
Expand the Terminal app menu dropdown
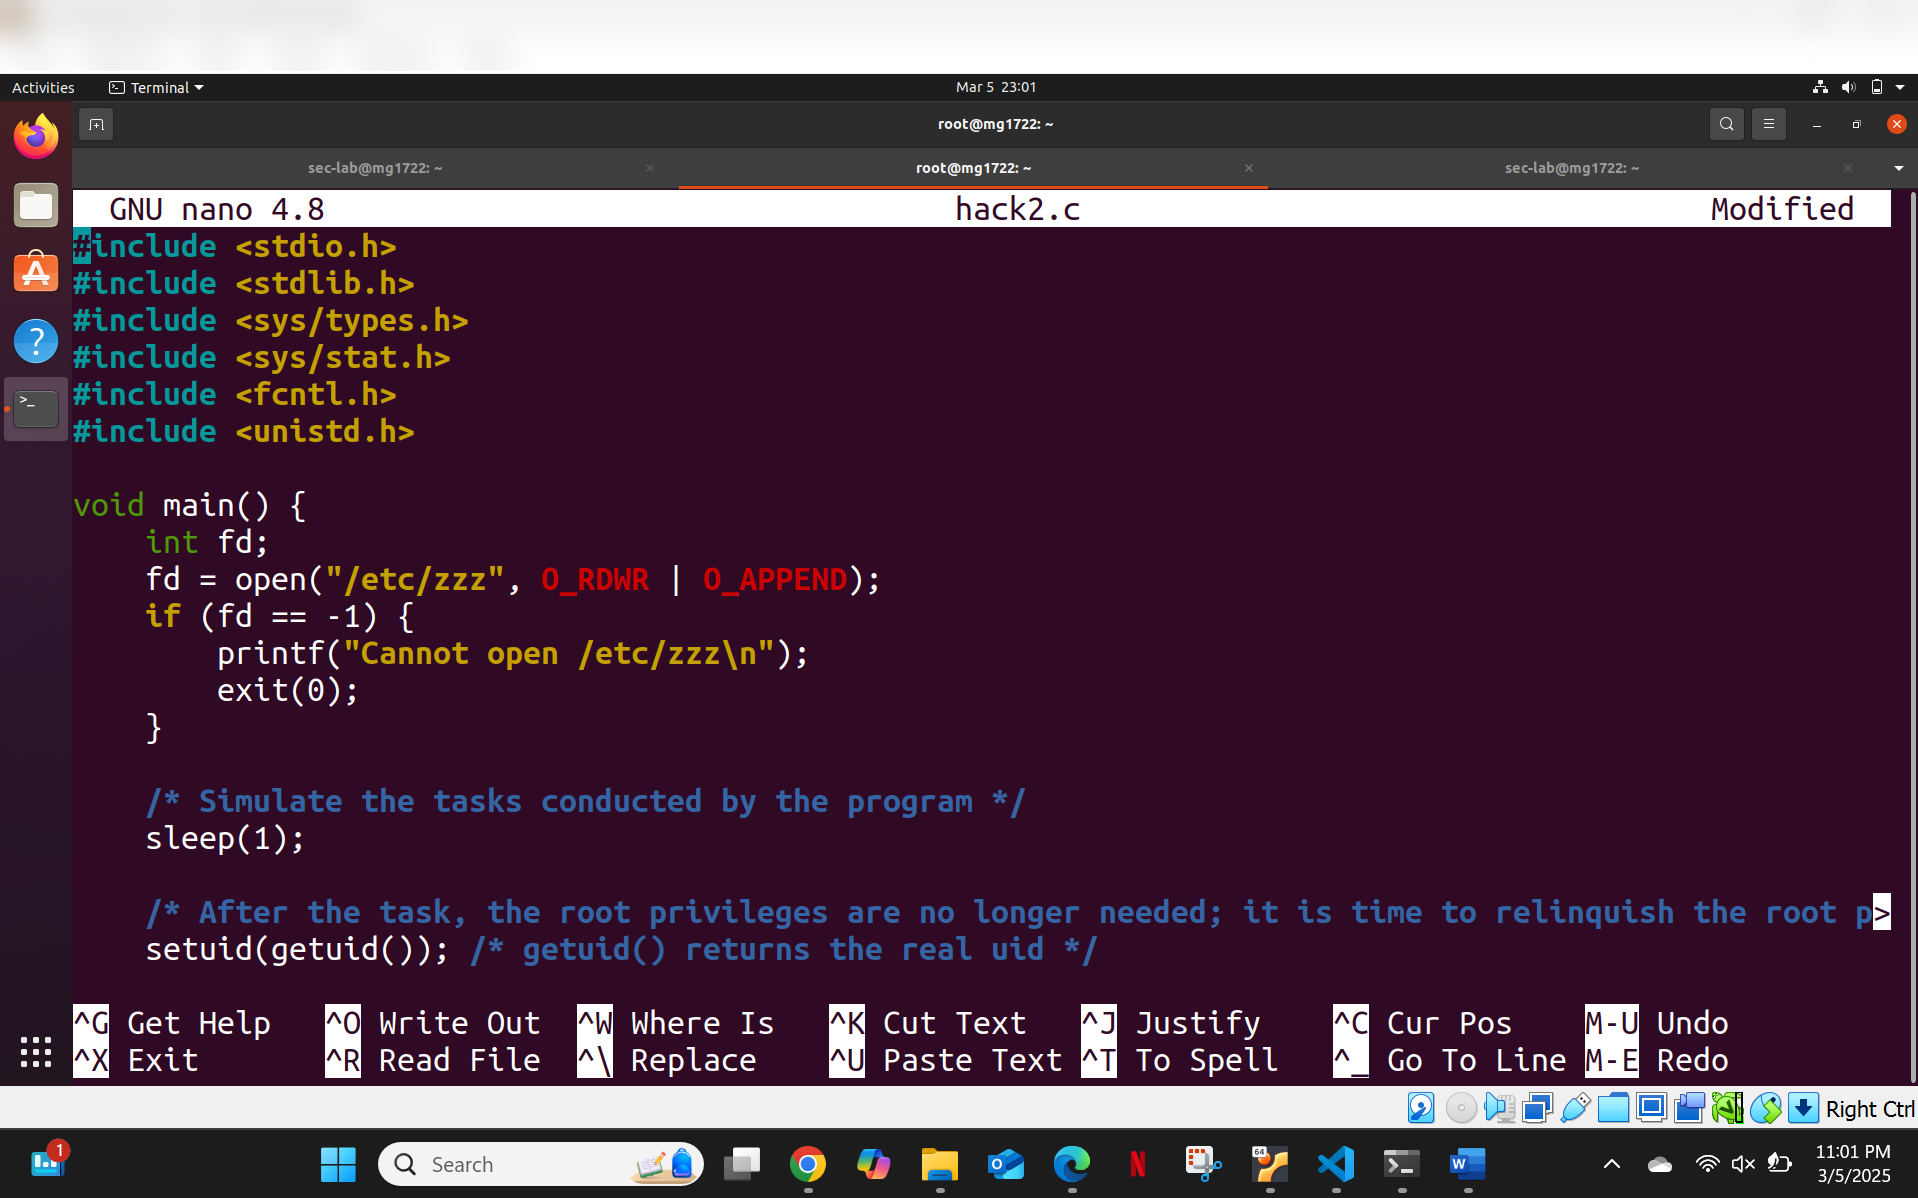157,87
